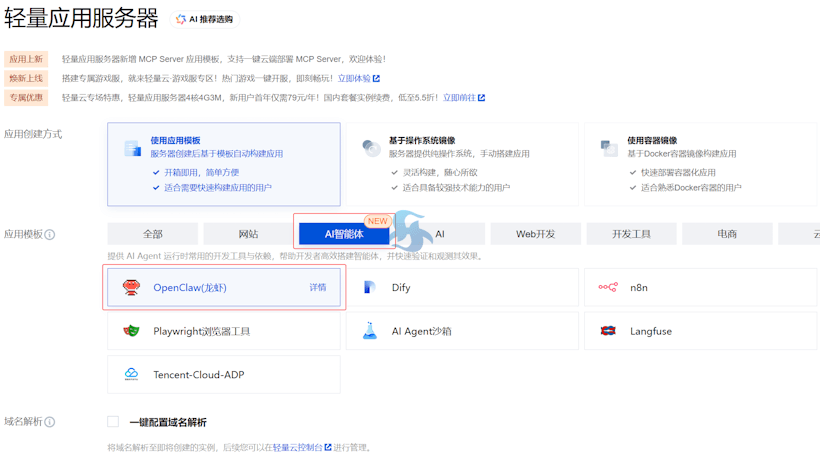
Task: Open AI 推荐选购 recommendation button
Action: pos(204,19)
